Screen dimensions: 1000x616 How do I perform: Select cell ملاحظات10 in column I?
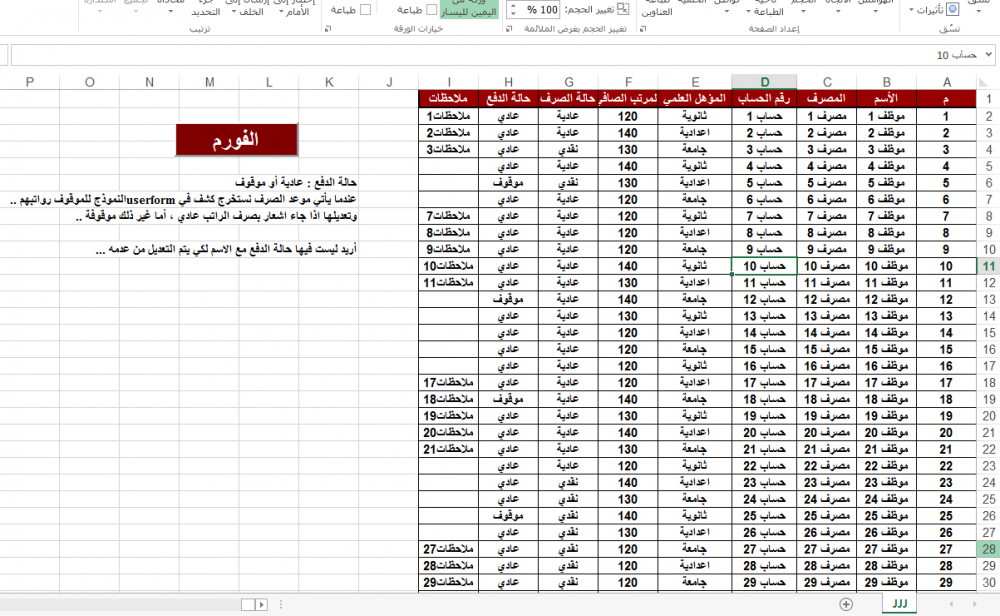[x=448, y=266]
